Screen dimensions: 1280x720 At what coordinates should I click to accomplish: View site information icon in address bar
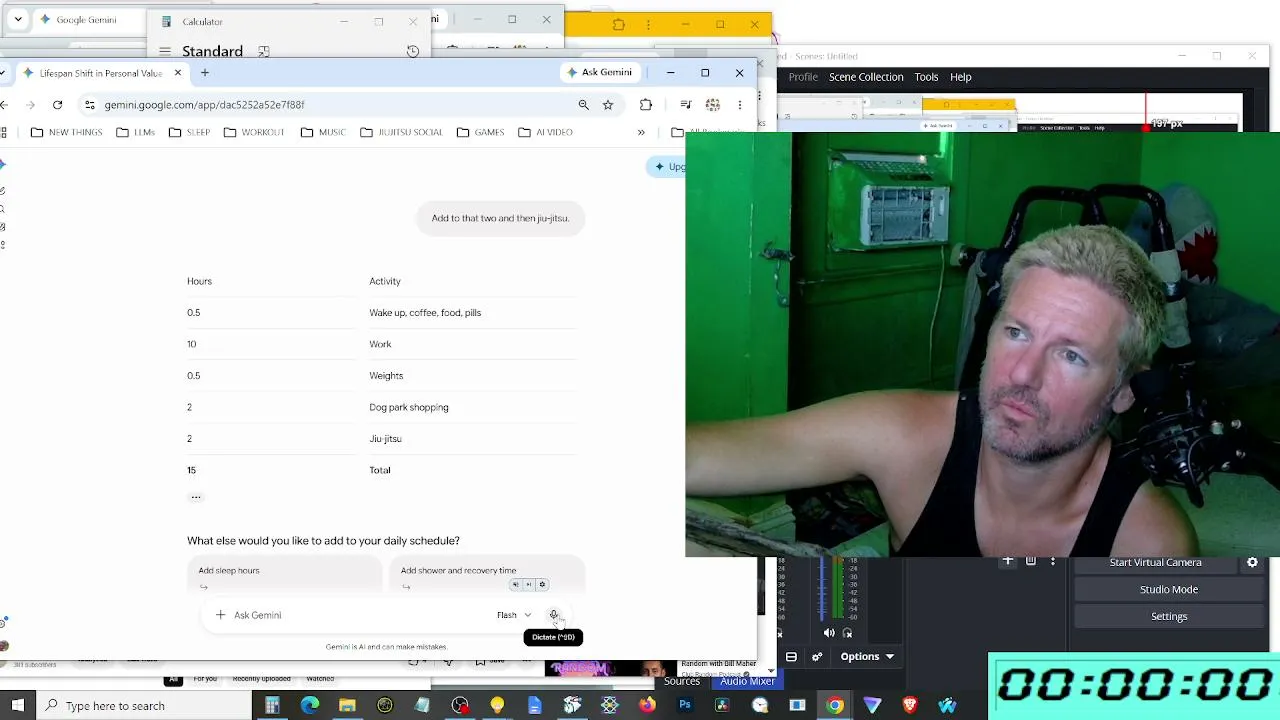coord(90,104)
